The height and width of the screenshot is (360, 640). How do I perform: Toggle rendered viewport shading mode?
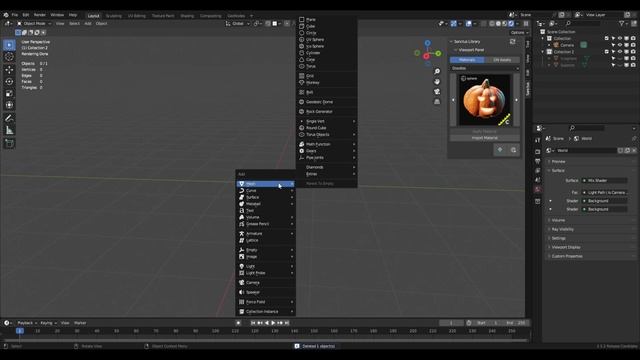511,24
